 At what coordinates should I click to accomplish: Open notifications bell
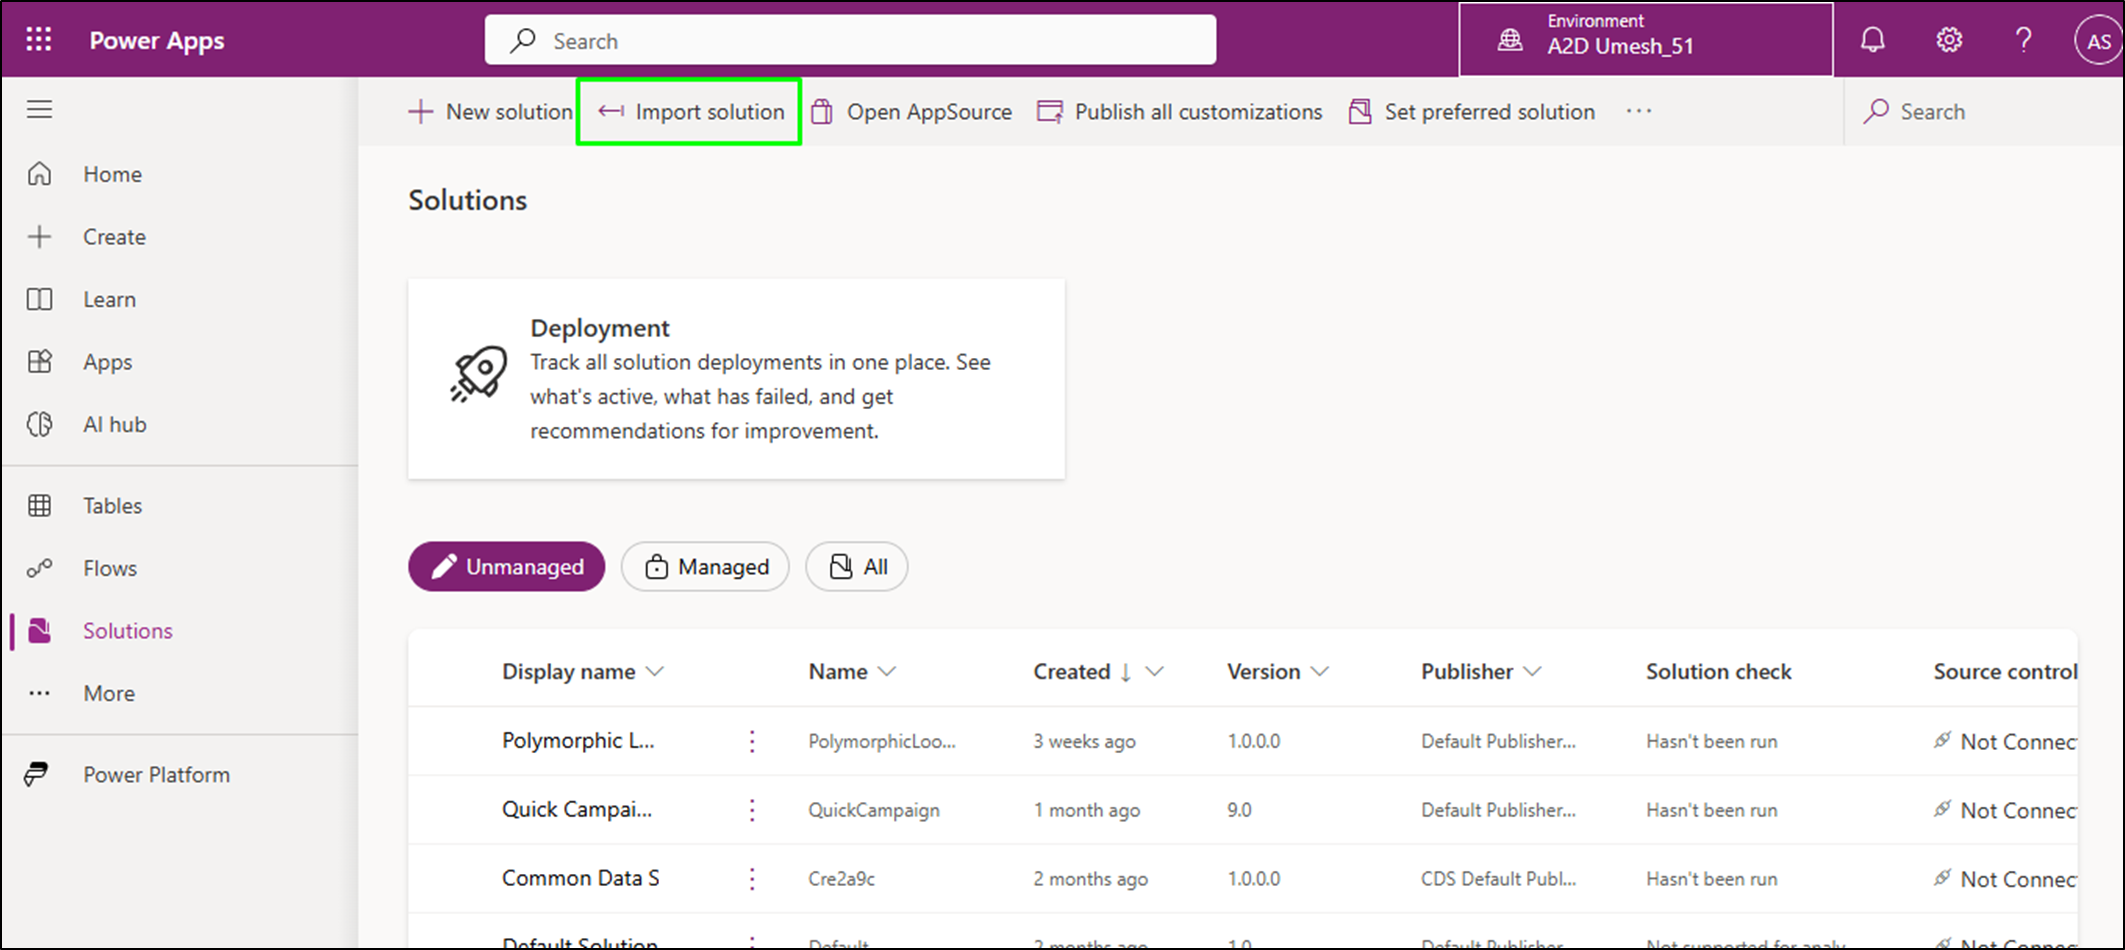coord(1873,39)
